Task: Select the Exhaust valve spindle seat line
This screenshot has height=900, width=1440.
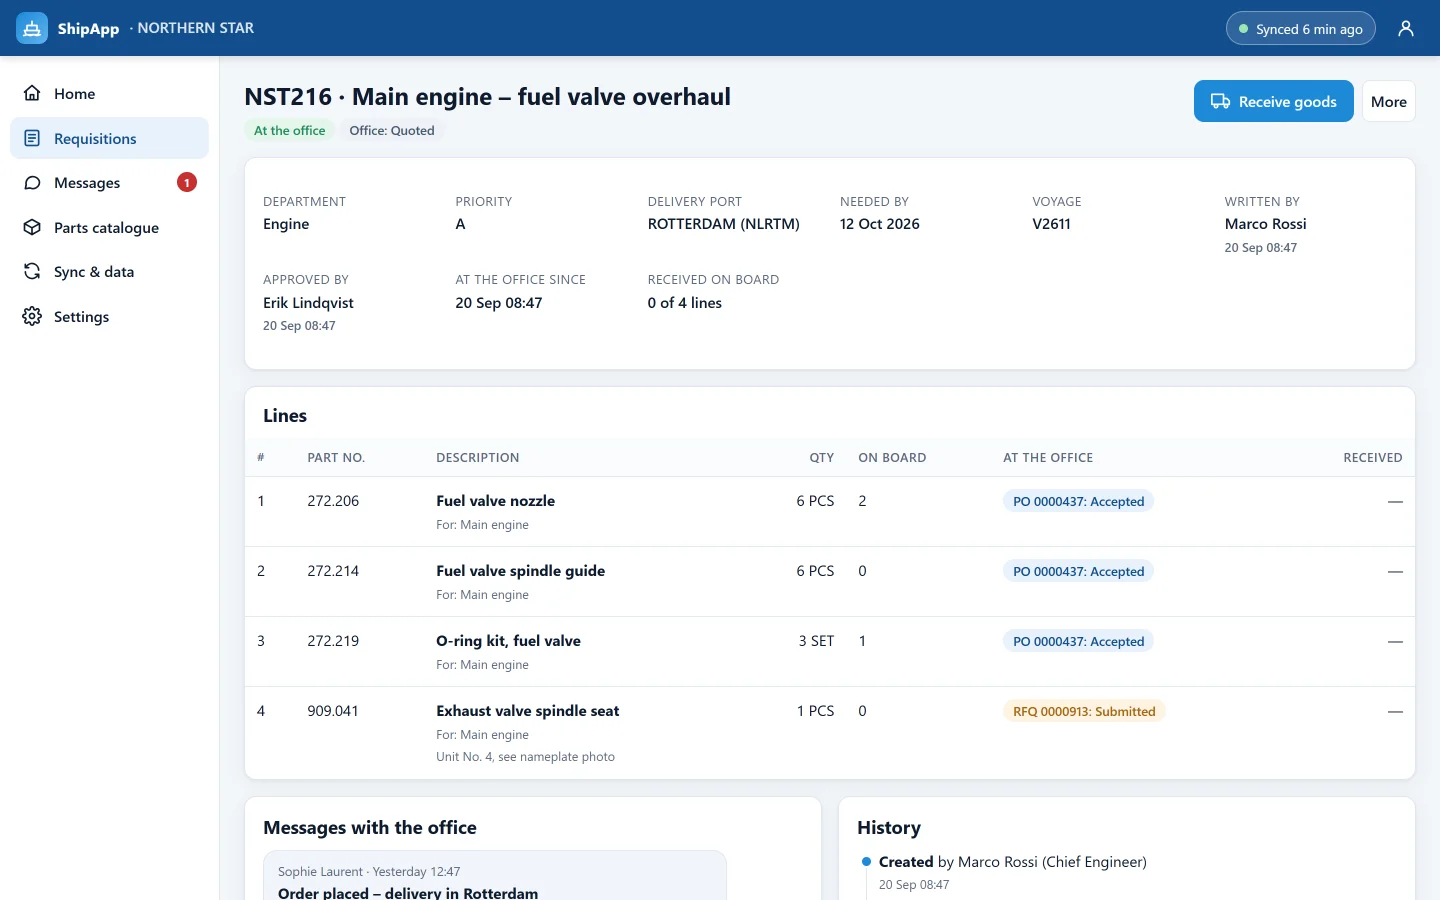Action: [x=829, y=733]
